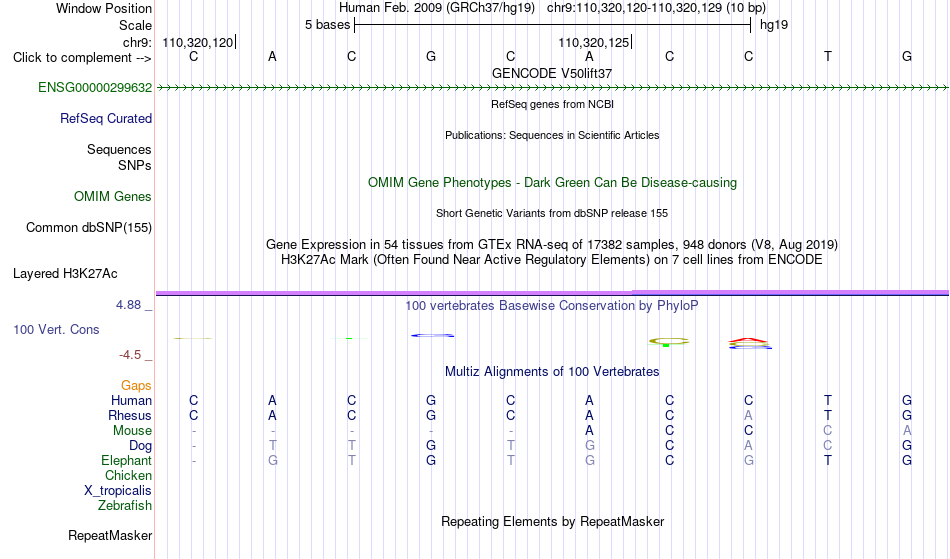Click the purple H3K27Ac signal bar
Image resolution: width=950 pixels, height=559 pixels.
pos(552,293)
